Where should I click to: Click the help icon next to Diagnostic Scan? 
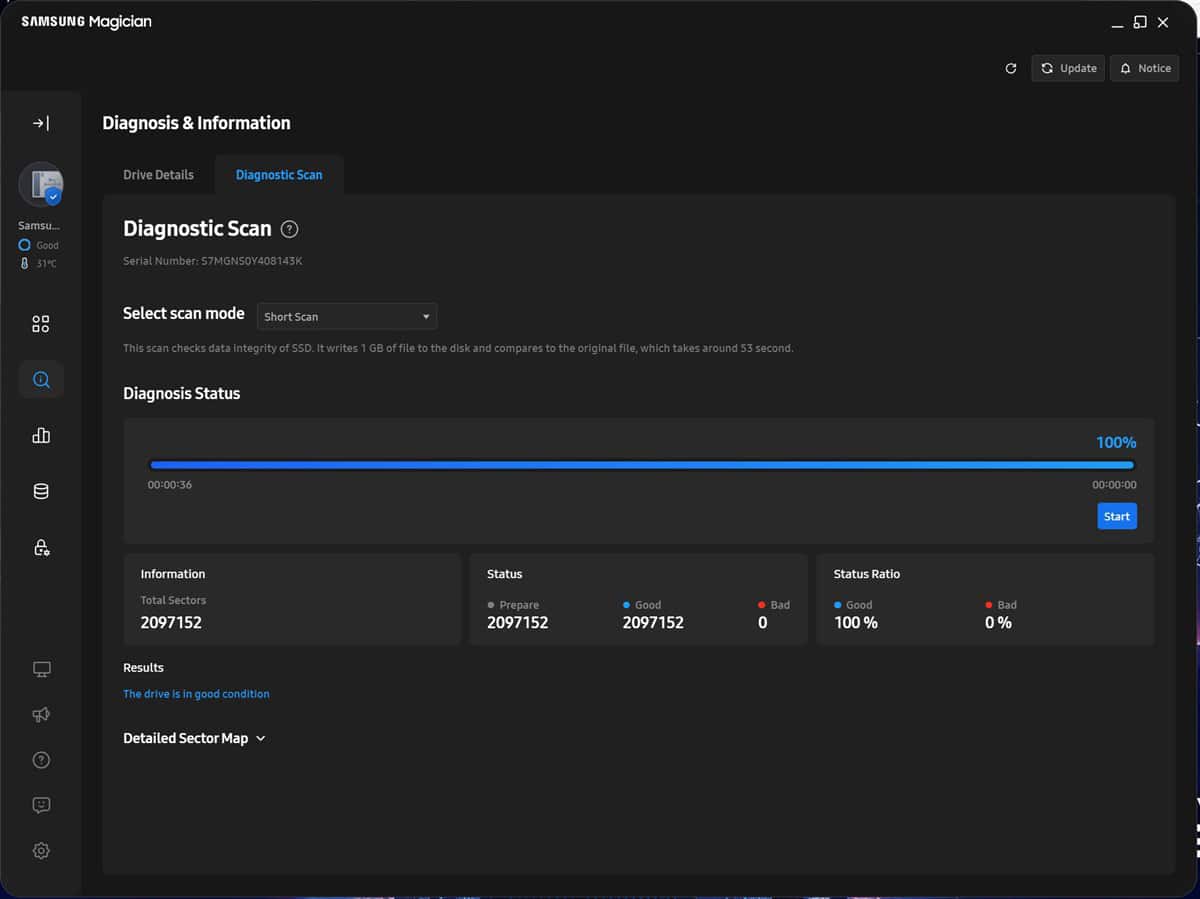click(x=289, y=229)
